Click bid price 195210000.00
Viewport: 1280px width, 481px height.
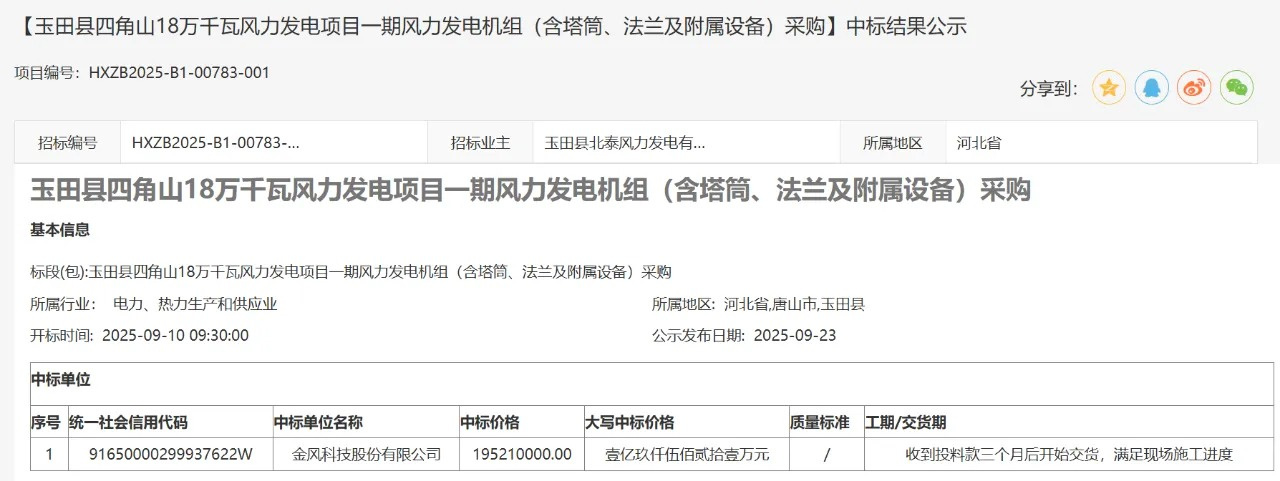522,454
